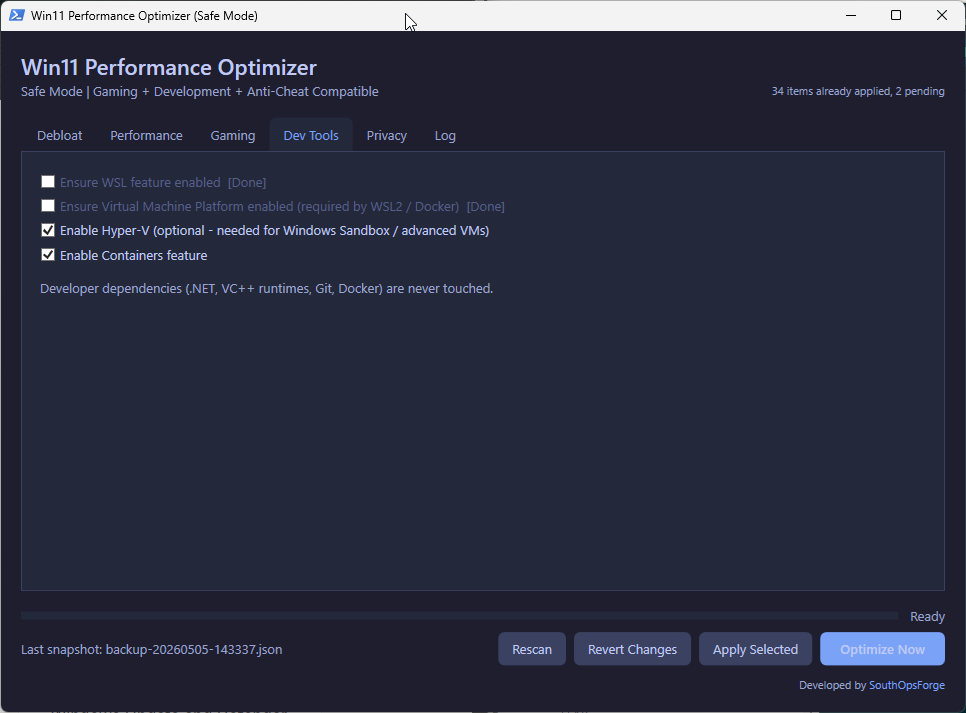Click Apply Selected button
Viewport: 966px width, 713px height.
point(755,649)
